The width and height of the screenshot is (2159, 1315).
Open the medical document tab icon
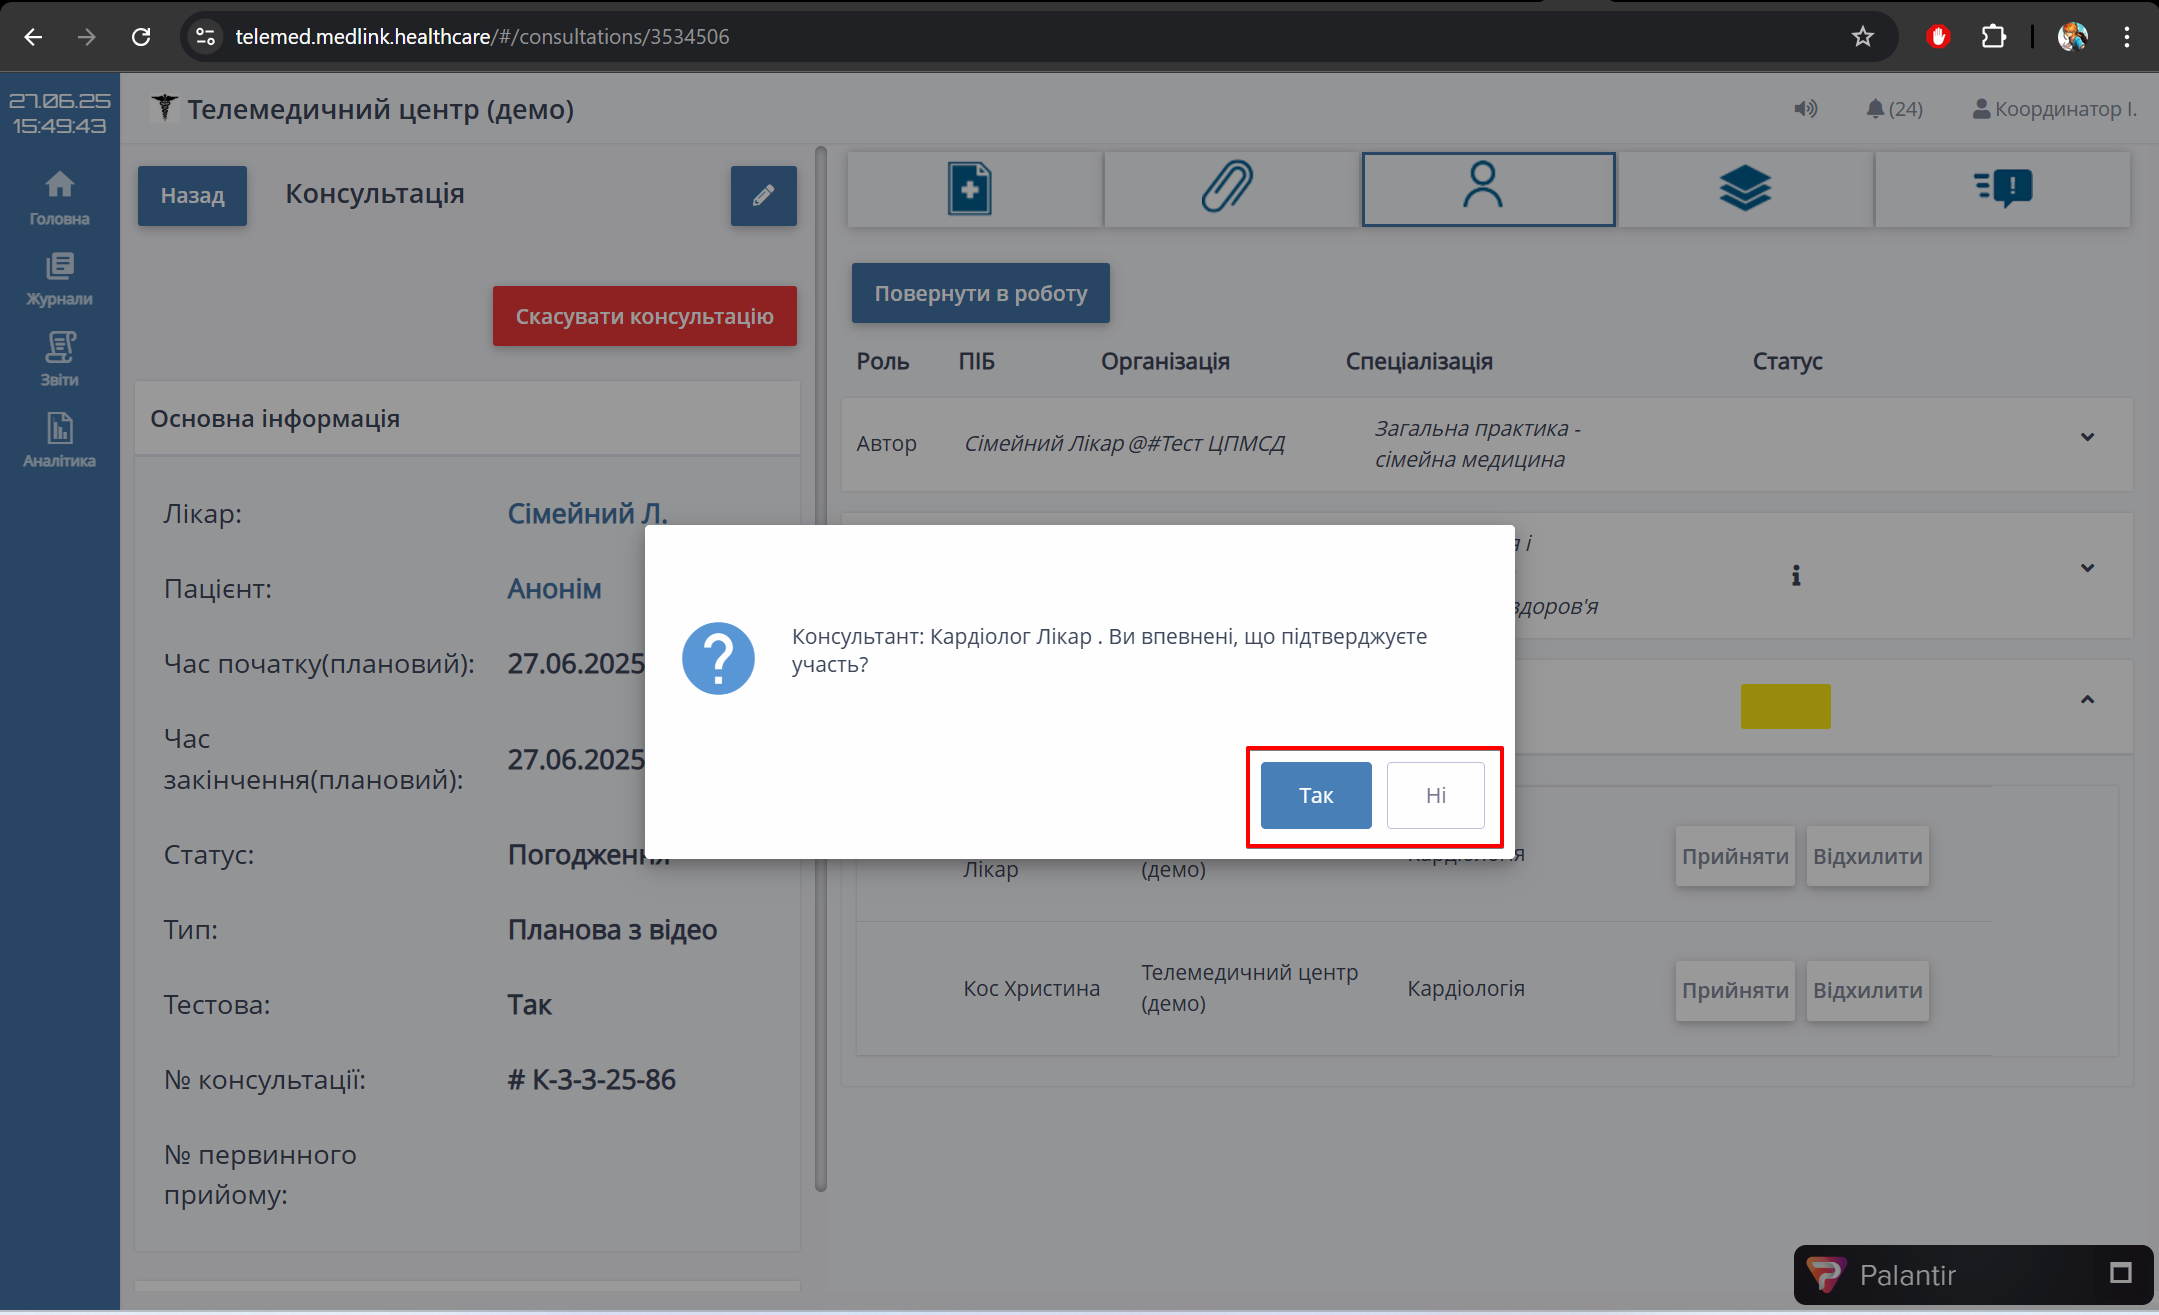970,188
